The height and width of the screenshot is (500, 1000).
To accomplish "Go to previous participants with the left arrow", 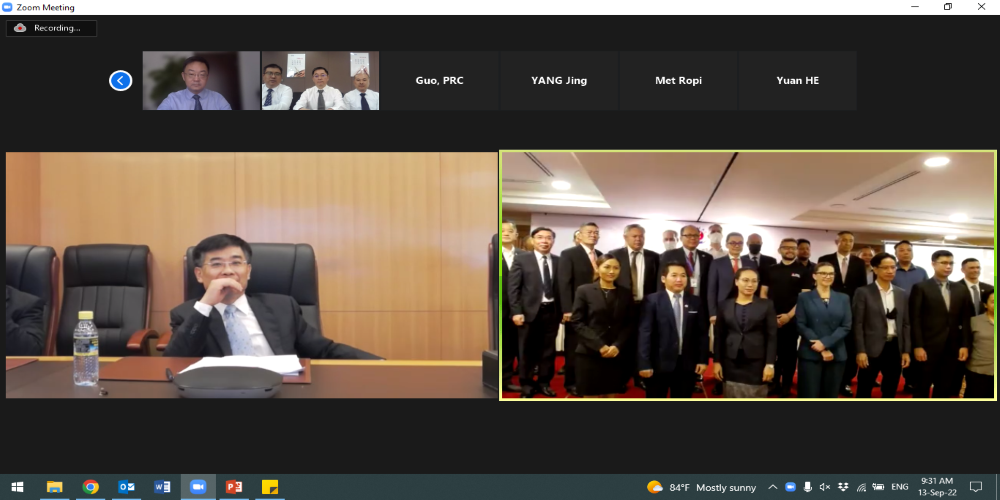I will point(121,81).
